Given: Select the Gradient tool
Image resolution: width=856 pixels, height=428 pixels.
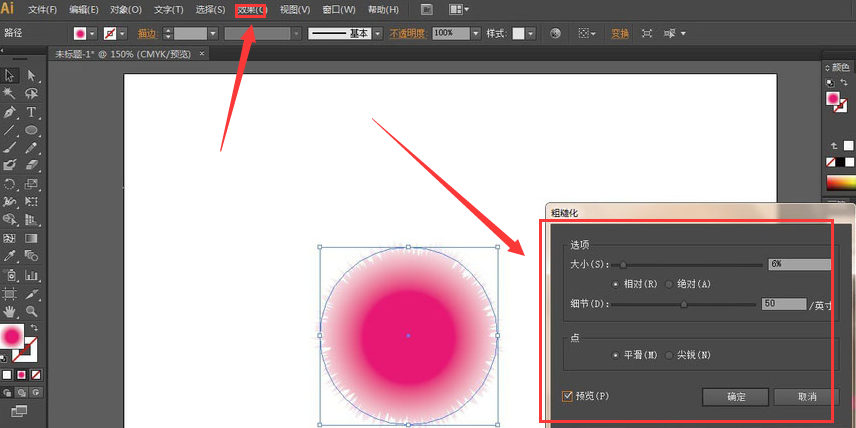Looking at the screenshot, I should click(31, 239).
